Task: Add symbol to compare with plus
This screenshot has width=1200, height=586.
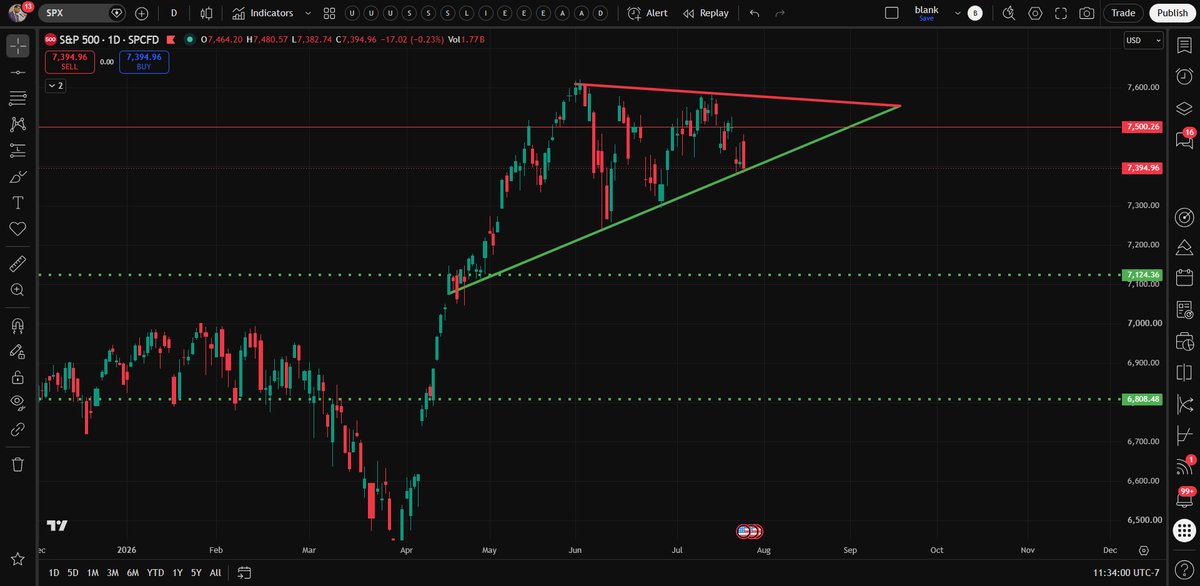Action: (141, 13)
